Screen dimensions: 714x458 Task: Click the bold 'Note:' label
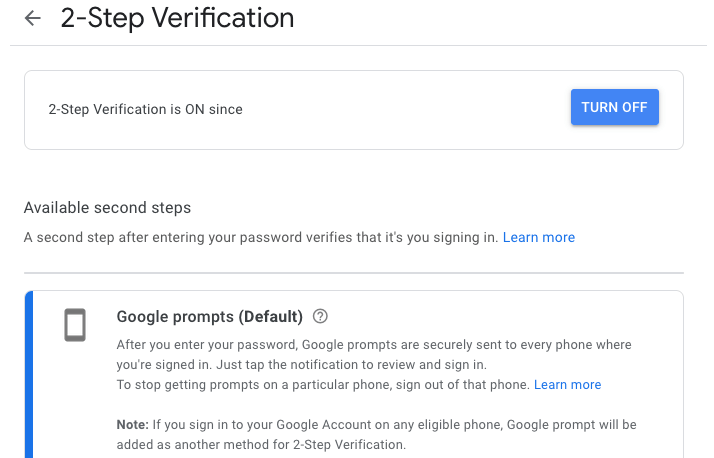133,425
